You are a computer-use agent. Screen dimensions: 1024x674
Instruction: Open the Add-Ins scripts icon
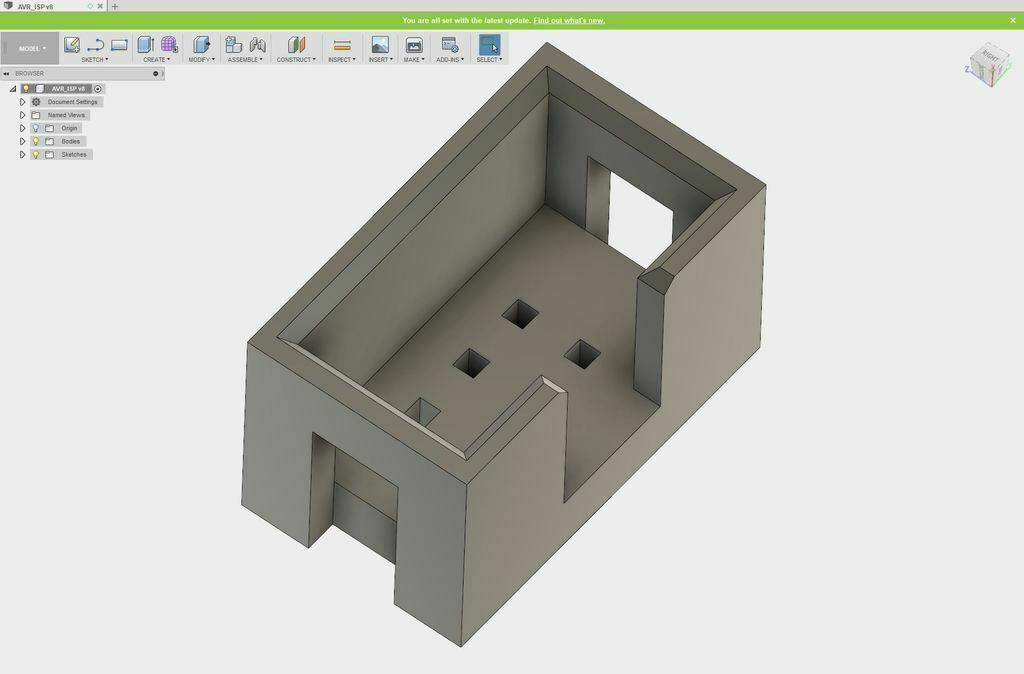pyautogui.click(x=450, y=44)
